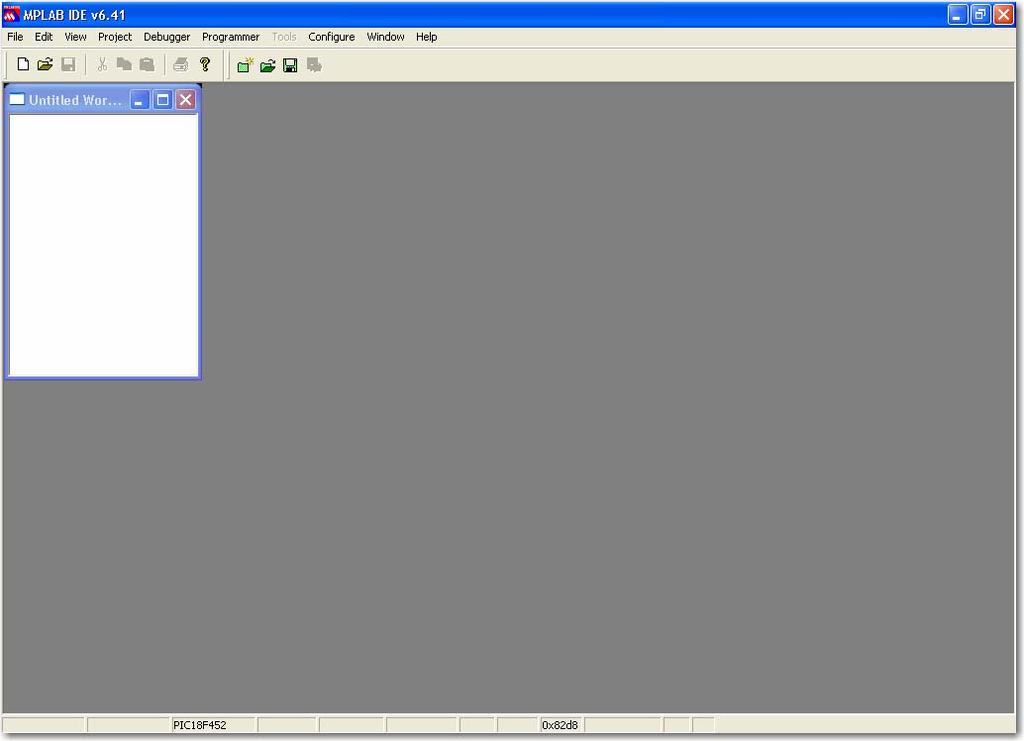The image size is (1024, 741).
Task: Open the Project menu
Action: pyautogui.click(x=115, y=37)
